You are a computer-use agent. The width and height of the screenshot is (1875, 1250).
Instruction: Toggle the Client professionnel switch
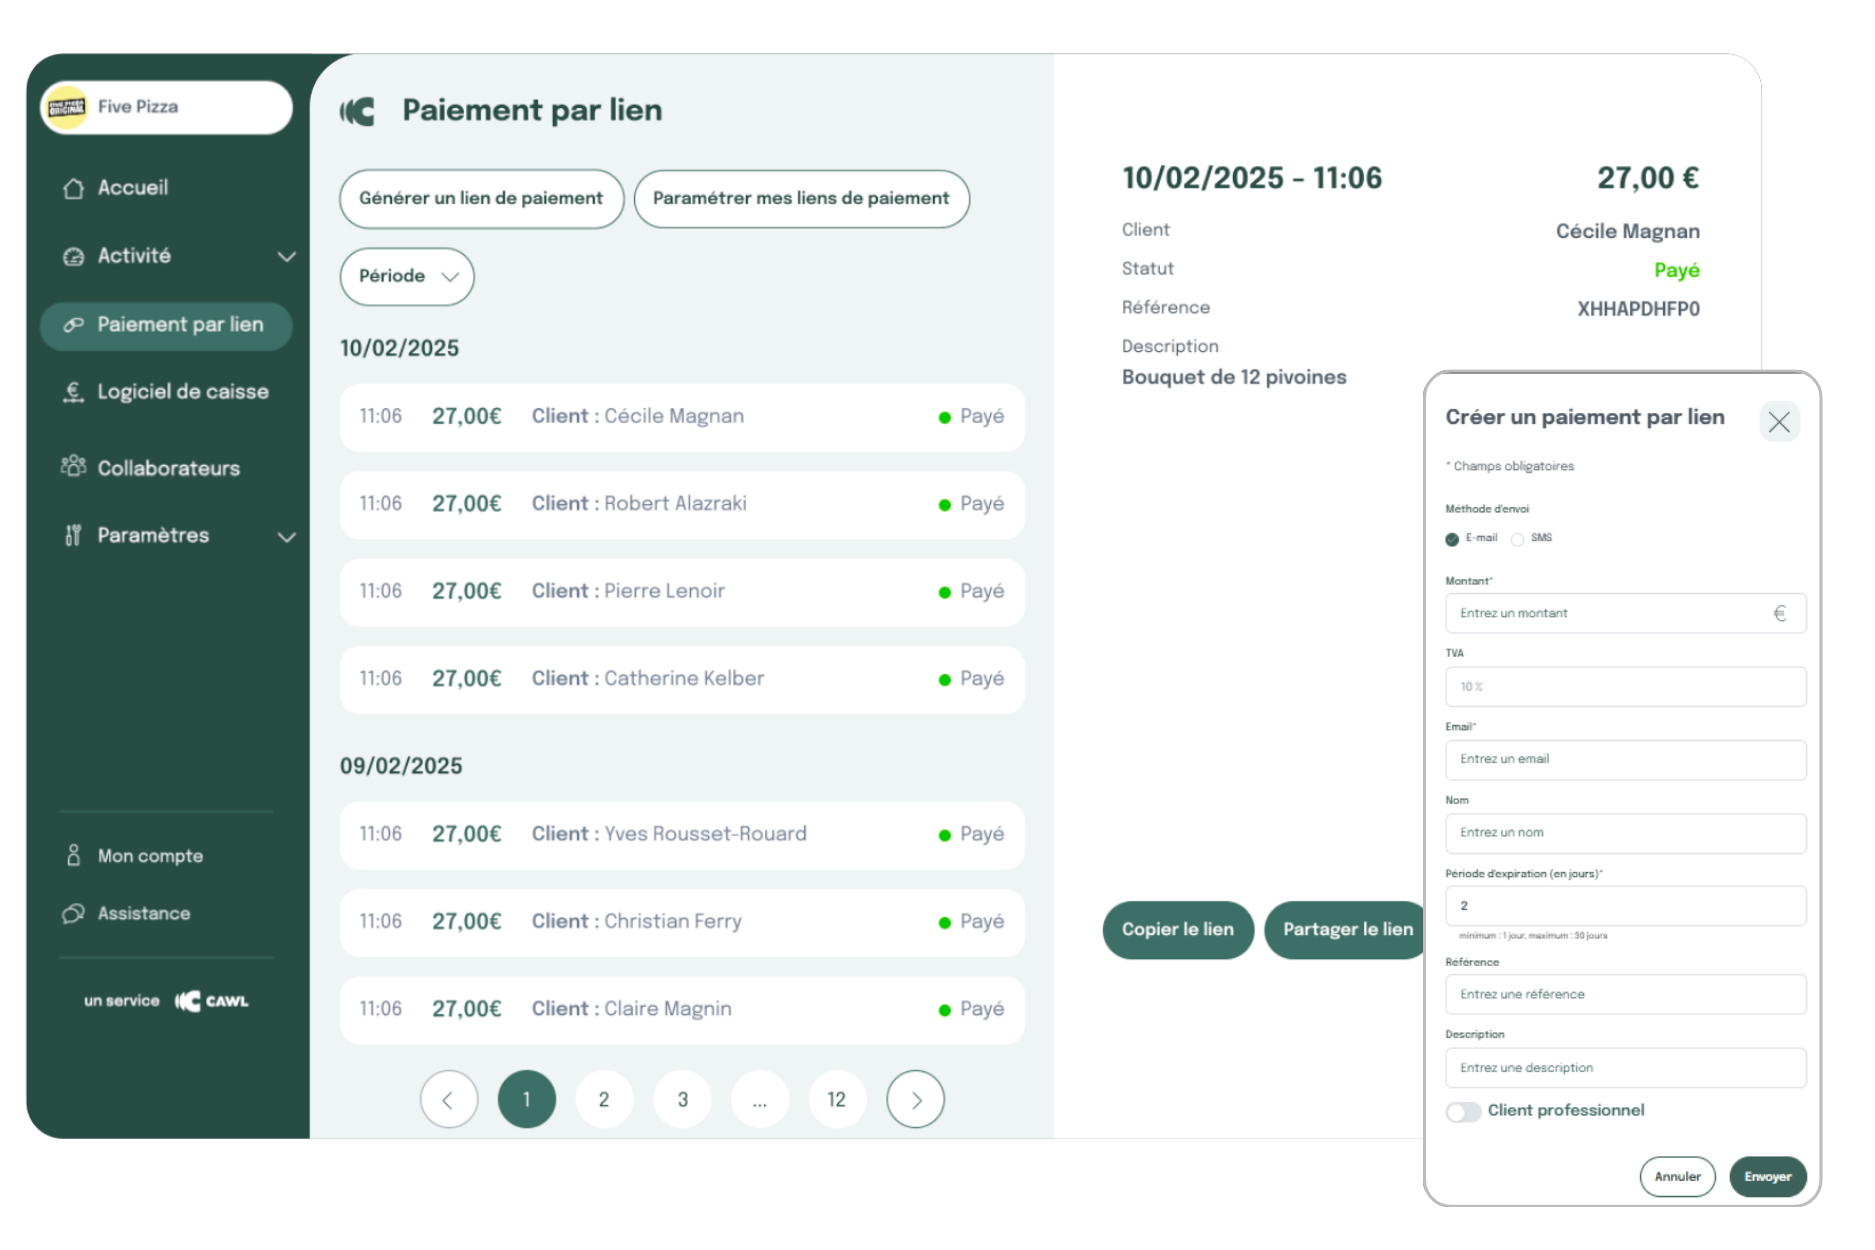tap(1463, 1112)
